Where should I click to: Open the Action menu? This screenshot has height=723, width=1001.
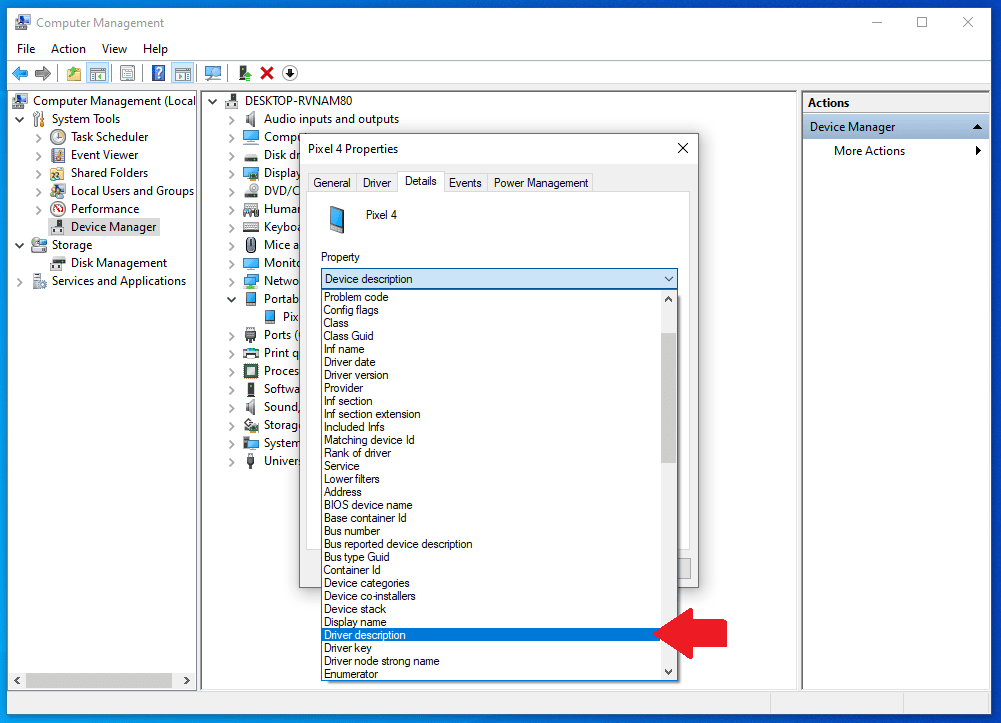pos(68,49)
